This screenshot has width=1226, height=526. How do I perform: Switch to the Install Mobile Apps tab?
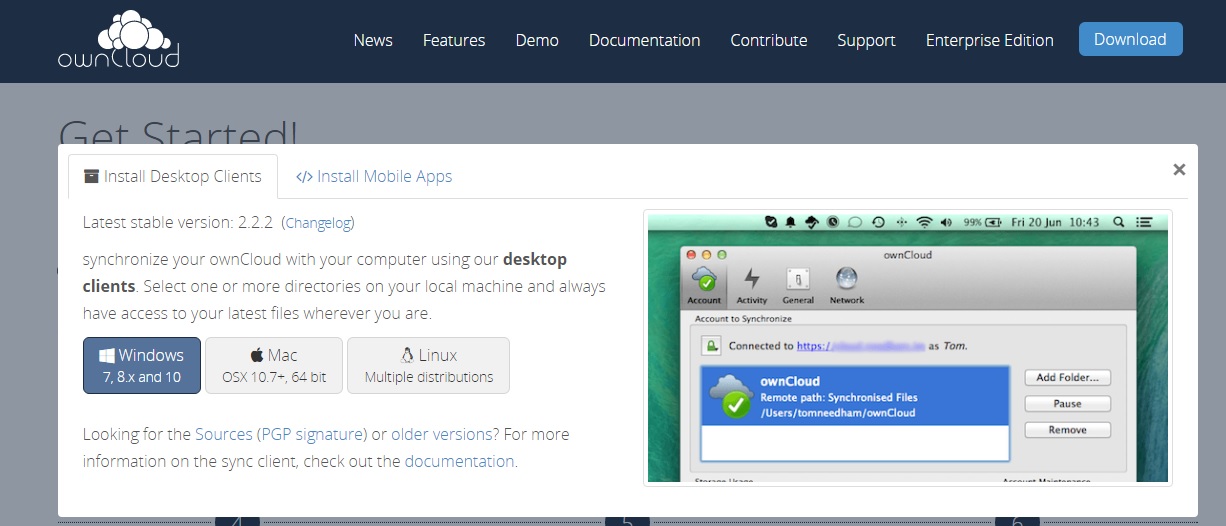pyautogui.click(x=374, y=176)
